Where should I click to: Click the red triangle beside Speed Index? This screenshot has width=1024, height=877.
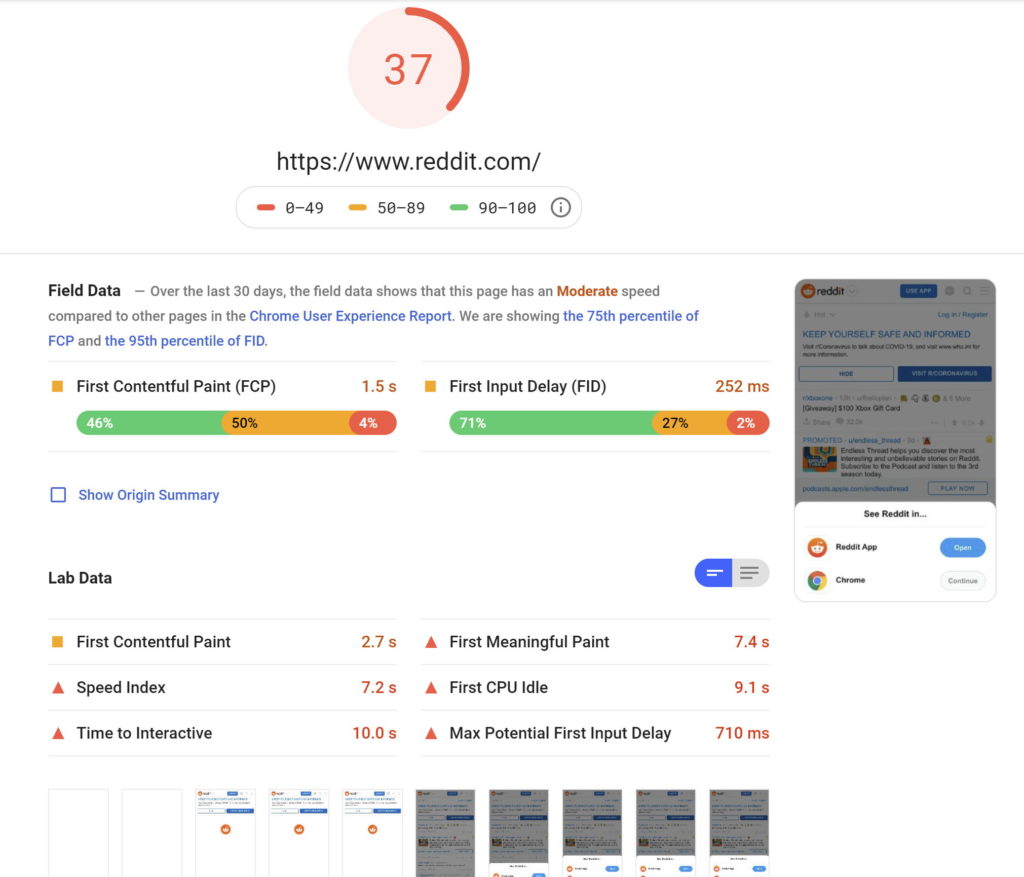click(58, 688)
